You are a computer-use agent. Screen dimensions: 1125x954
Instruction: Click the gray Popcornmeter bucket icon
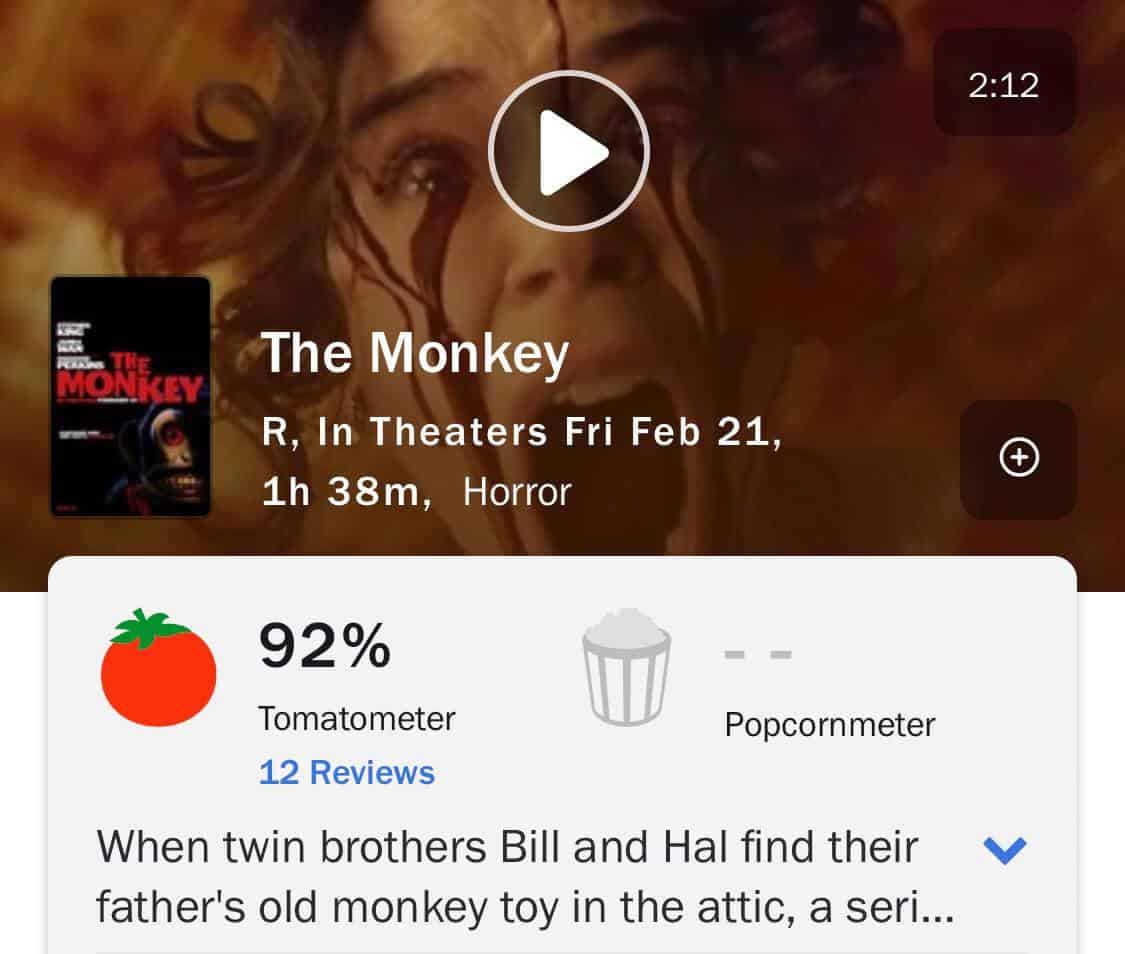(626, 667)
